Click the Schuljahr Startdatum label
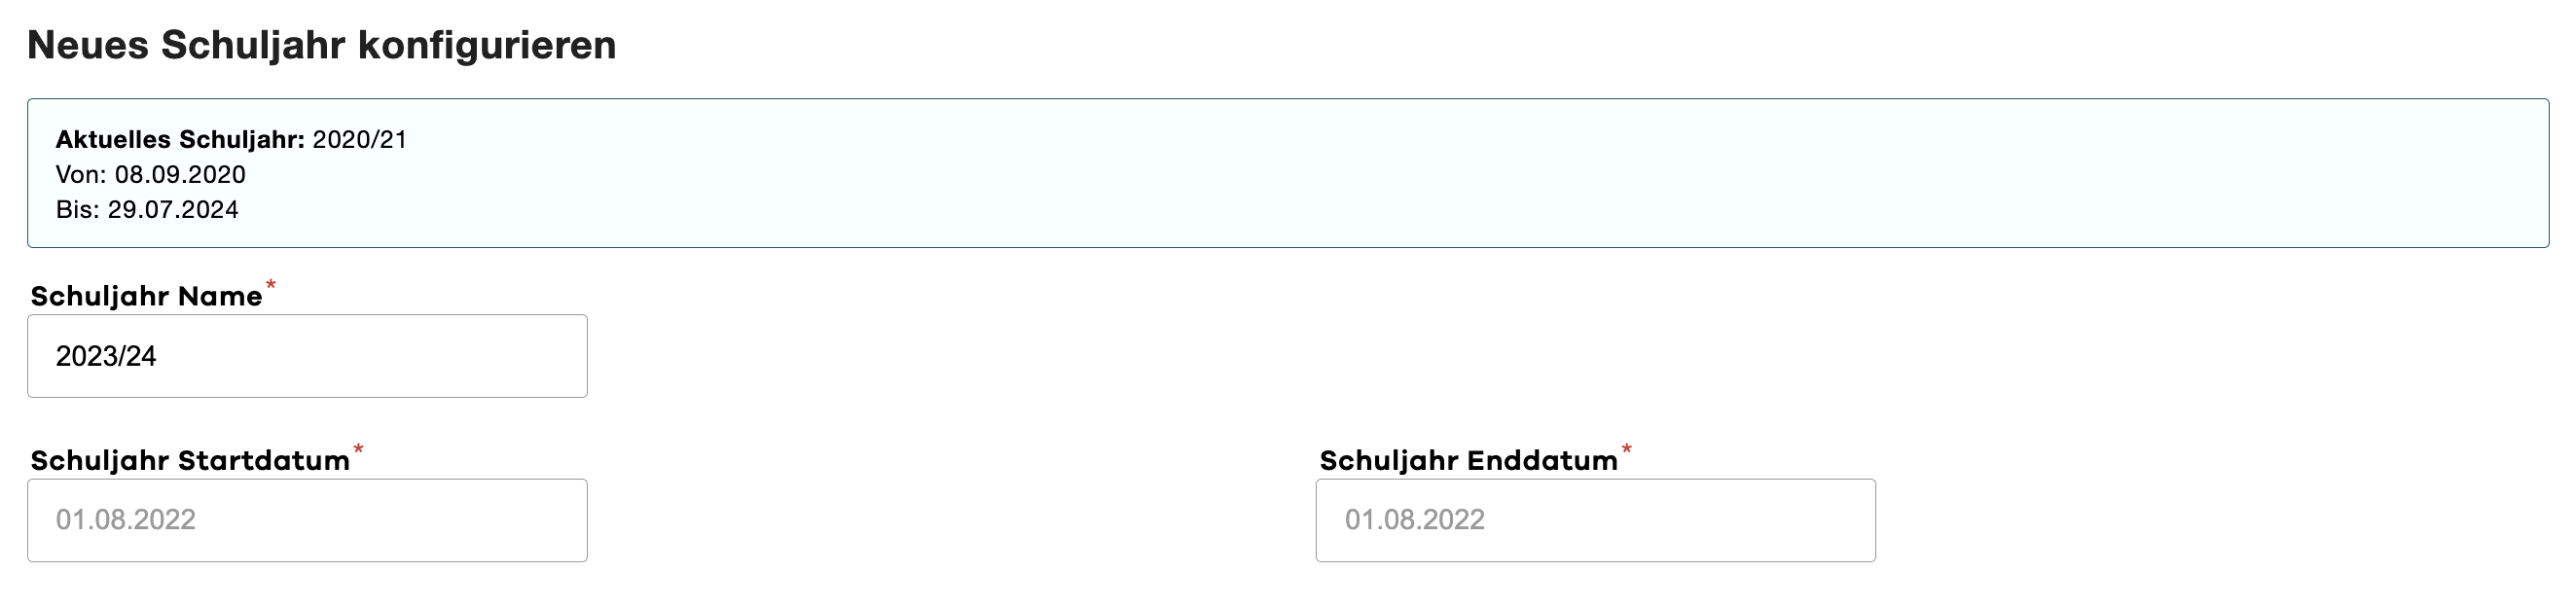 coord(190,459)
